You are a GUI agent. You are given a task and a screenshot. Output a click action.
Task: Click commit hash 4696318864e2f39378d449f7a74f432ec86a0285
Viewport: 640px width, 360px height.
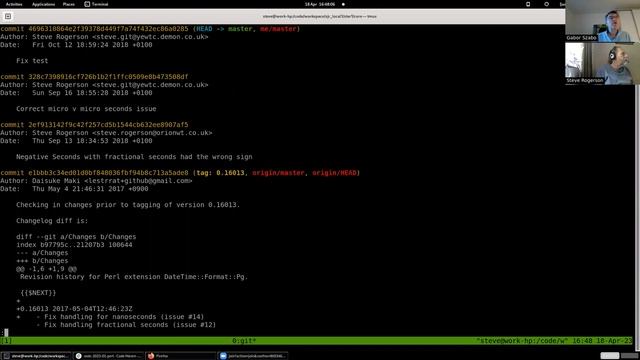pos(108,29)
